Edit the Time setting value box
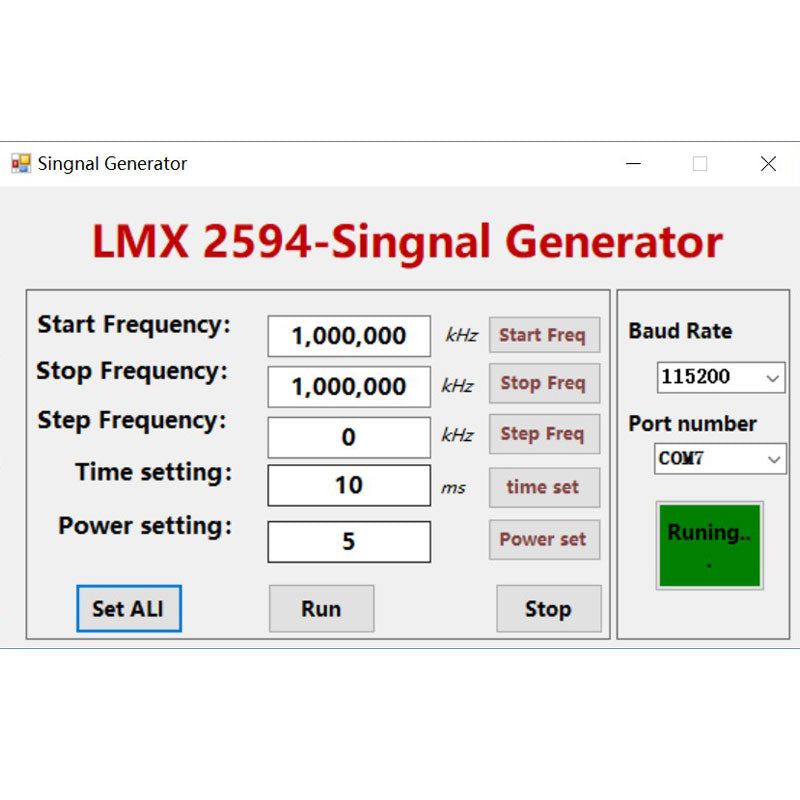This screenshot has height=800, width=800. (349, 486)
